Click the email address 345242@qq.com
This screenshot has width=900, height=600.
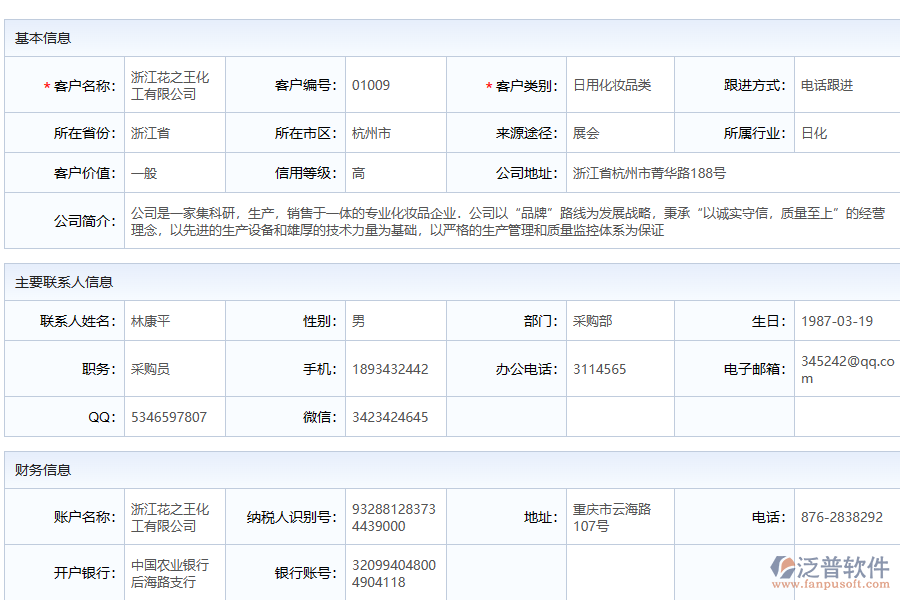coord(839,368)
